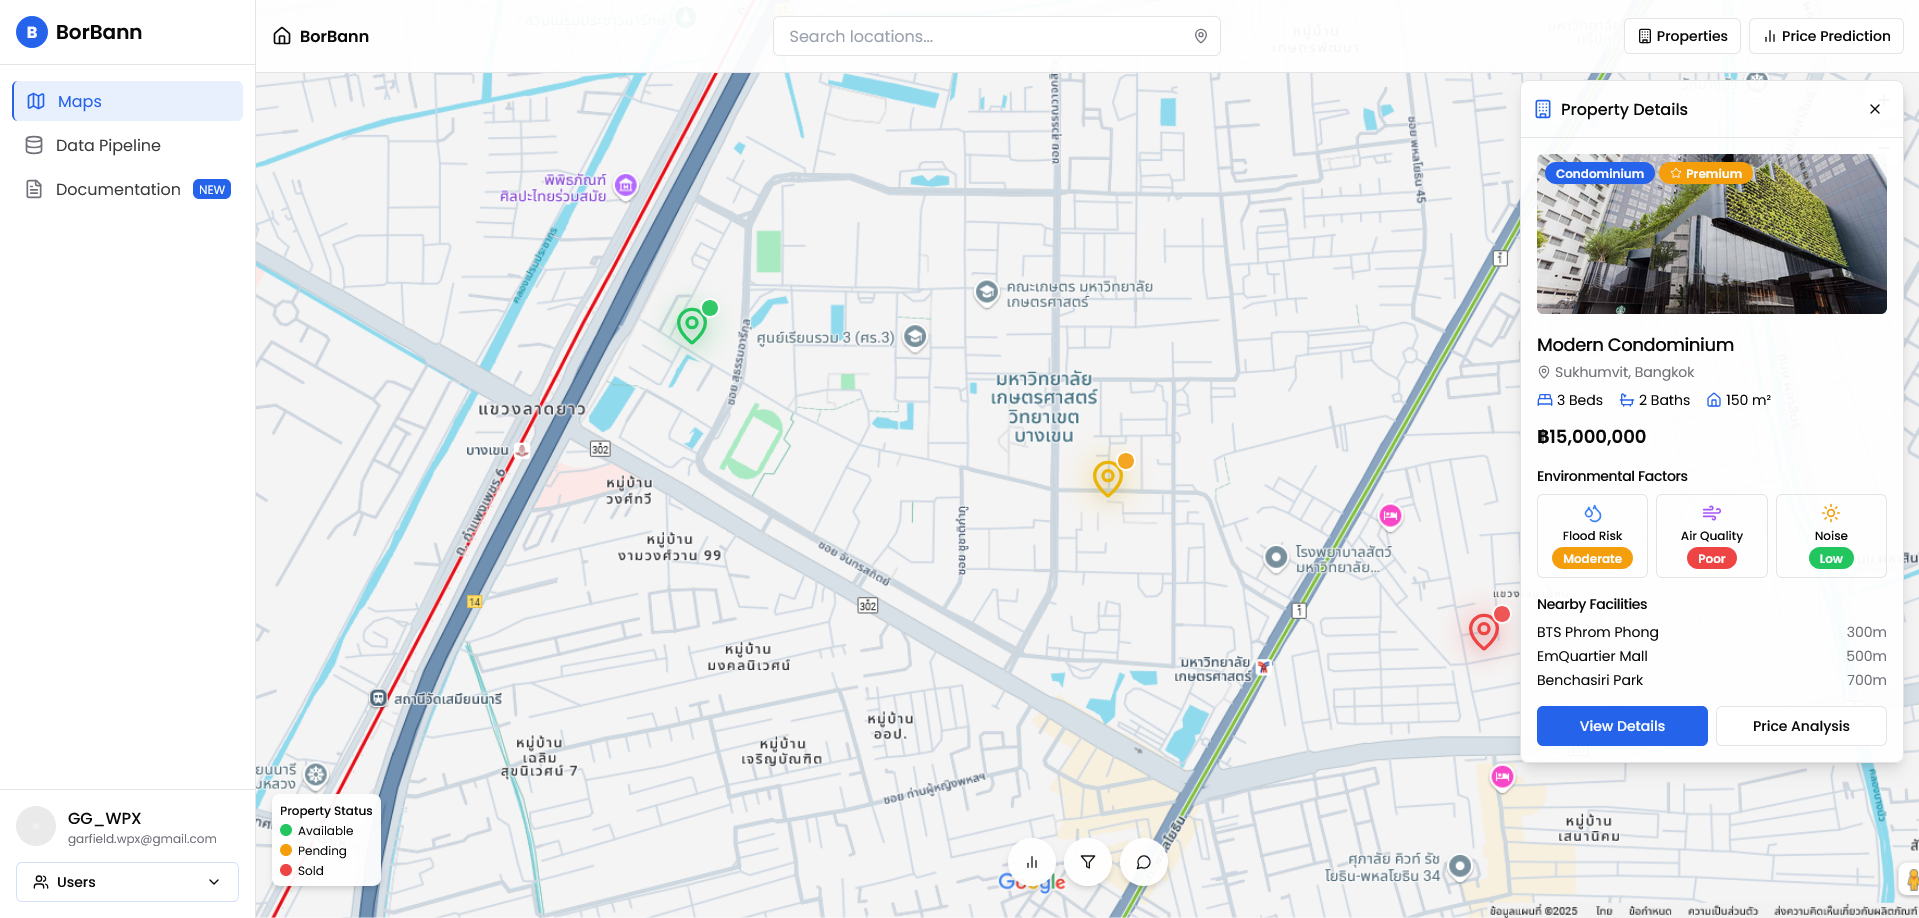Click the location pin icon in search bar

1201,36
